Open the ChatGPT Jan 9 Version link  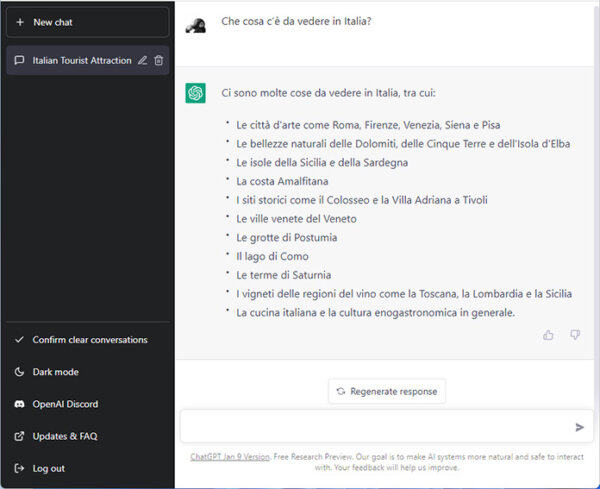click(230, 457)
